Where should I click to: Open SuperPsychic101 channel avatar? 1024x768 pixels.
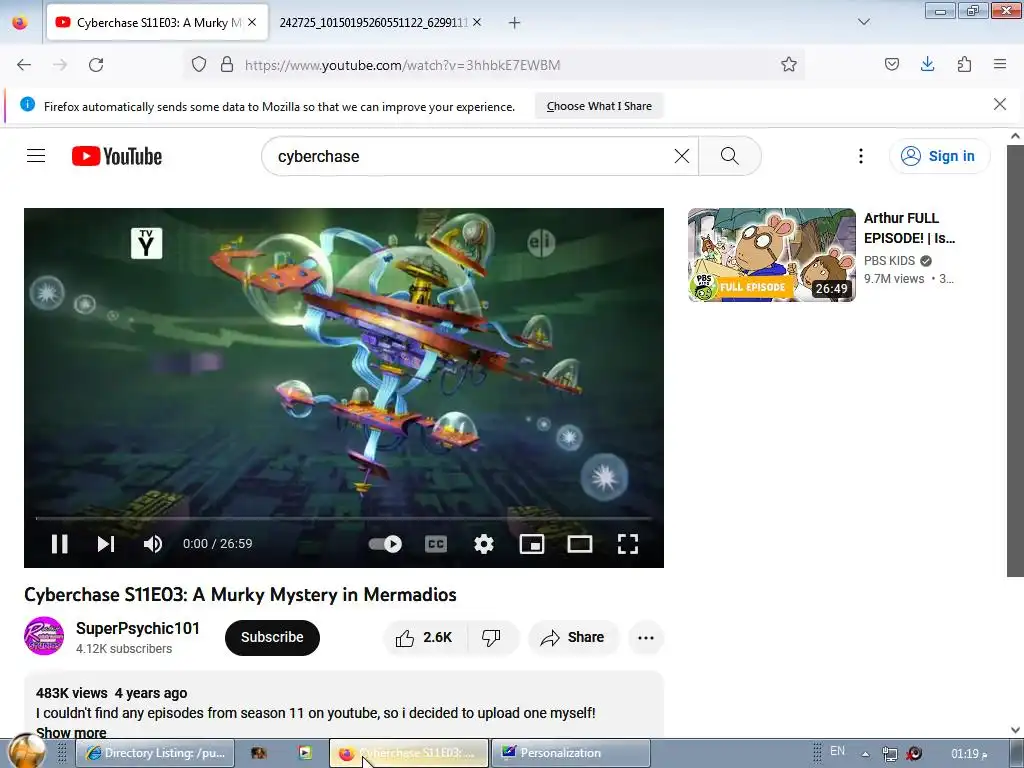[44, 636]
